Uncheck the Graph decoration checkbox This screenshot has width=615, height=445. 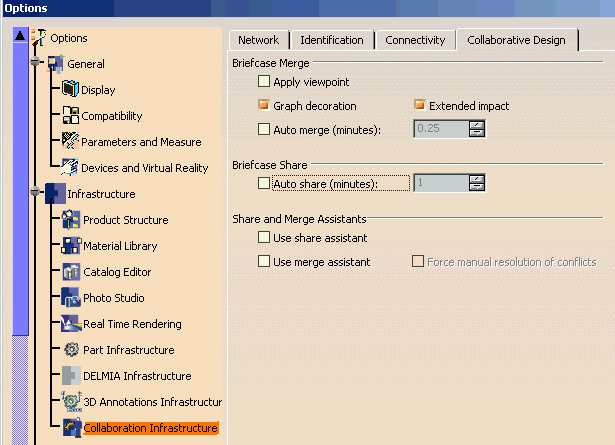click(264, 106)
